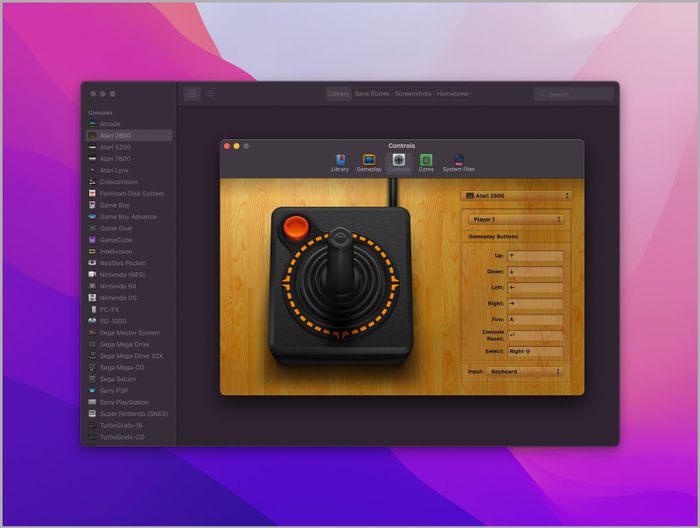Viewport: 700px width, 528px height.
Task: Click the Fire key binding field
Action: tap(535, 320)
